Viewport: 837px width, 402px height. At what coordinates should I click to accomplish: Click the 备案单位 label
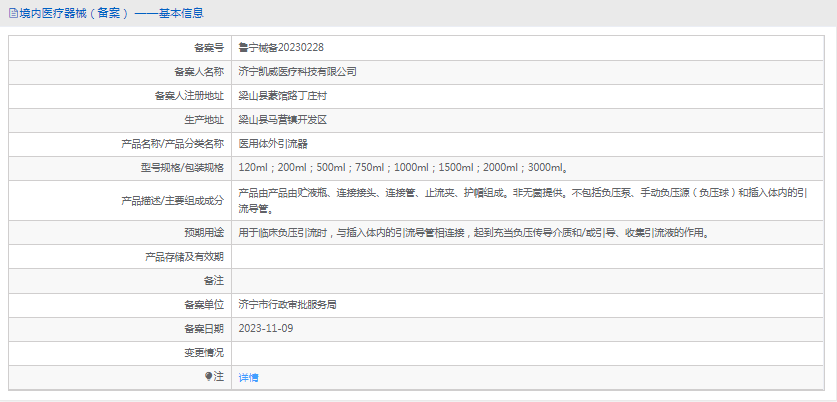tap(204, 305)
